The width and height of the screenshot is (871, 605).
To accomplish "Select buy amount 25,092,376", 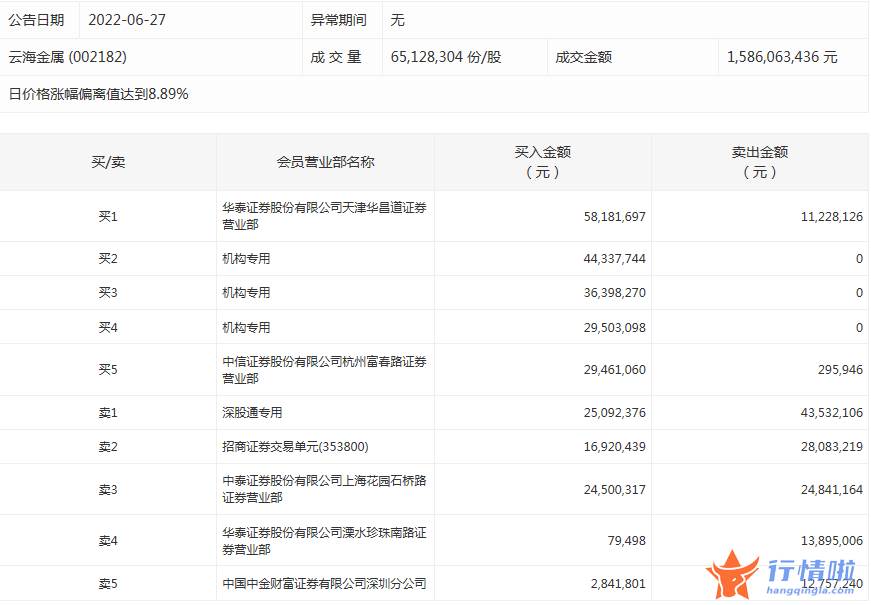I will (614, 413).
